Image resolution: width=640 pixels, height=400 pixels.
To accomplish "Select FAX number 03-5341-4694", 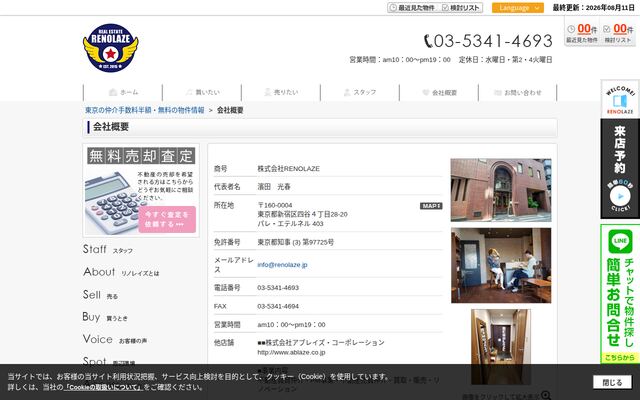I will 278,306.
